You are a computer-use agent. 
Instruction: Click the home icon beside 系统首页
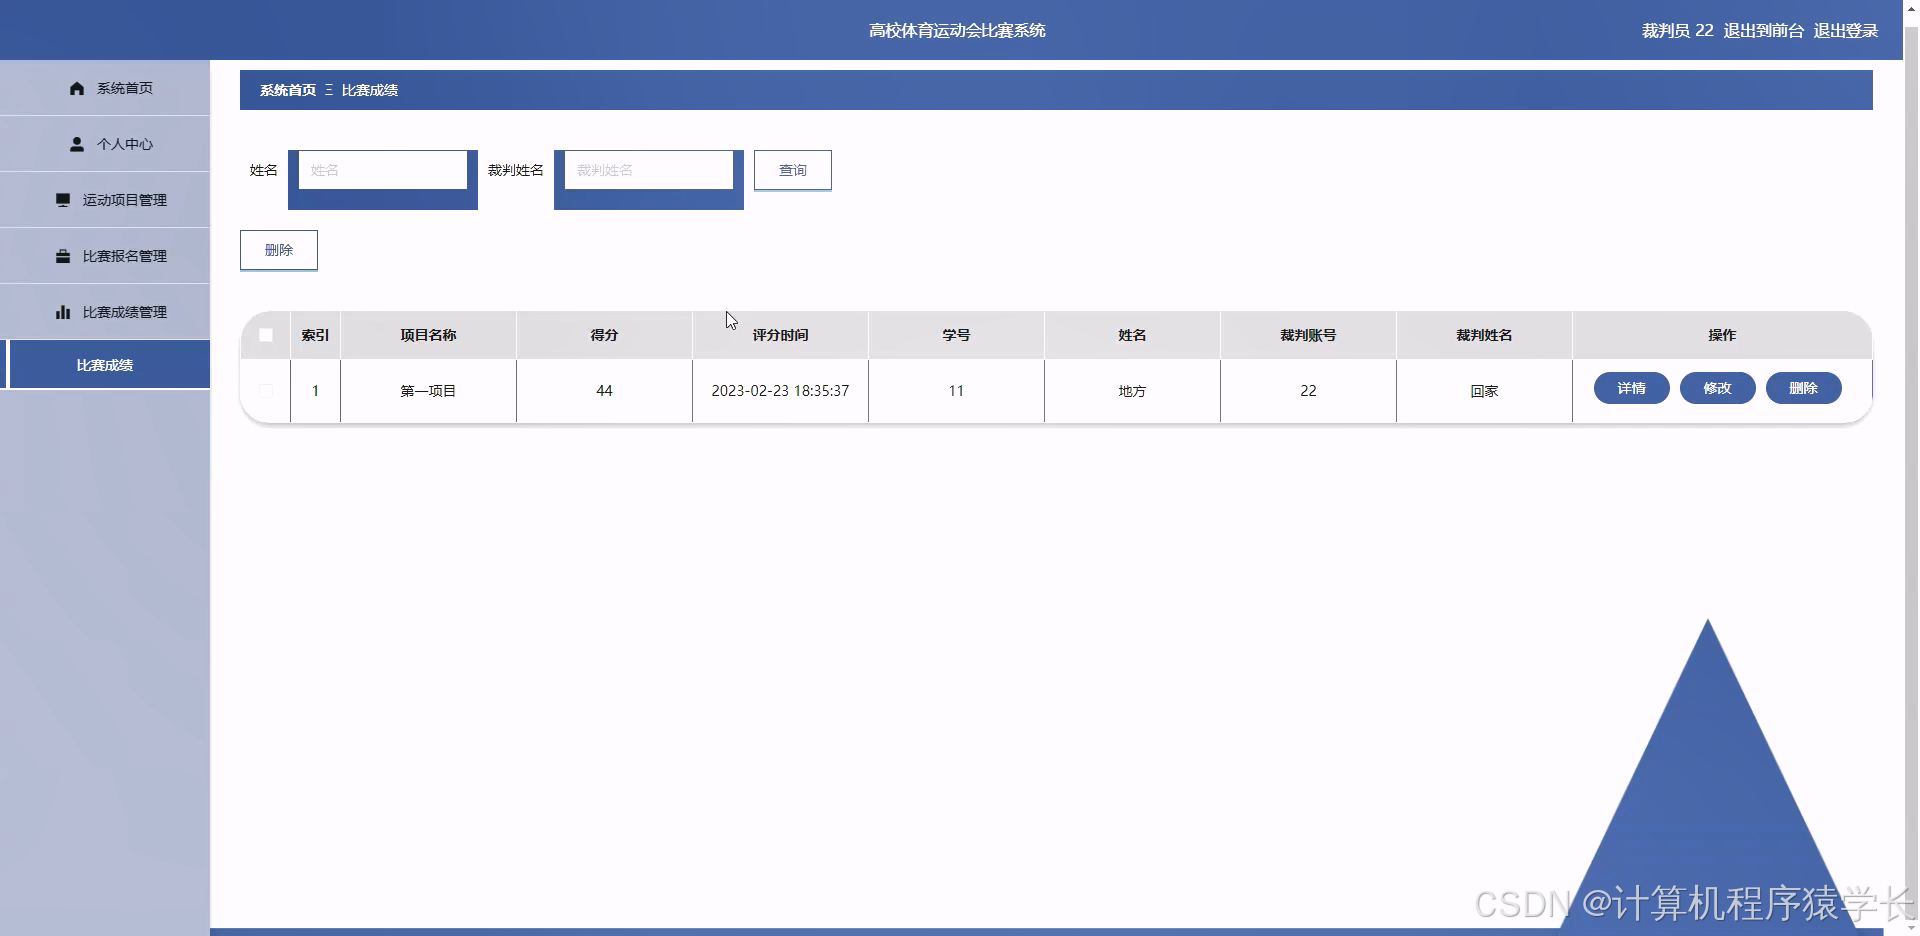click(77, 88)
